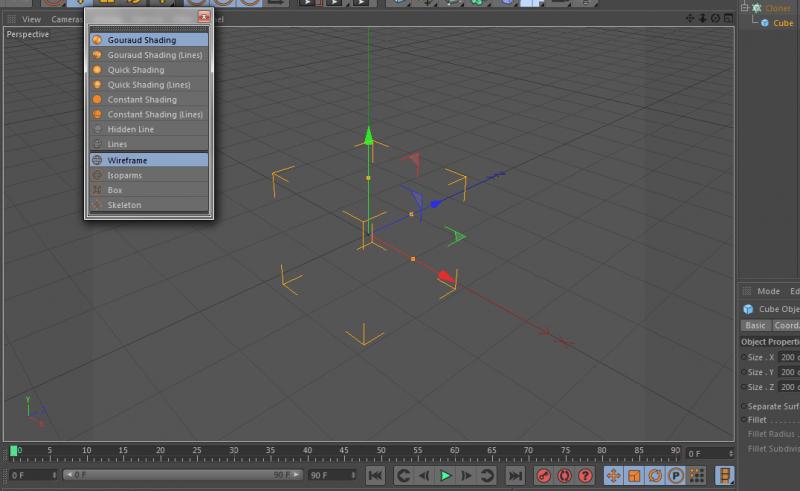
Task: Select the Cube object in the hierarchy
Action: [782, 23]
